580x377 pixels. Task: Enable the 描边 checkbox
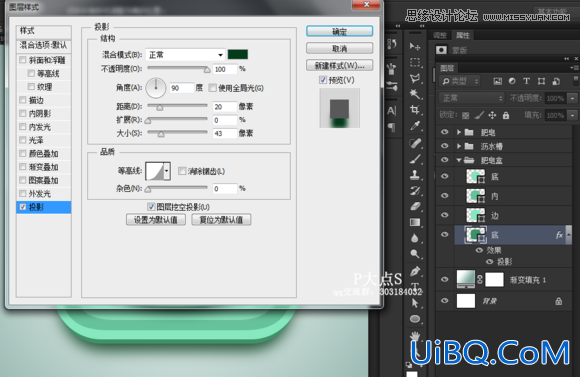click(23, 100)
